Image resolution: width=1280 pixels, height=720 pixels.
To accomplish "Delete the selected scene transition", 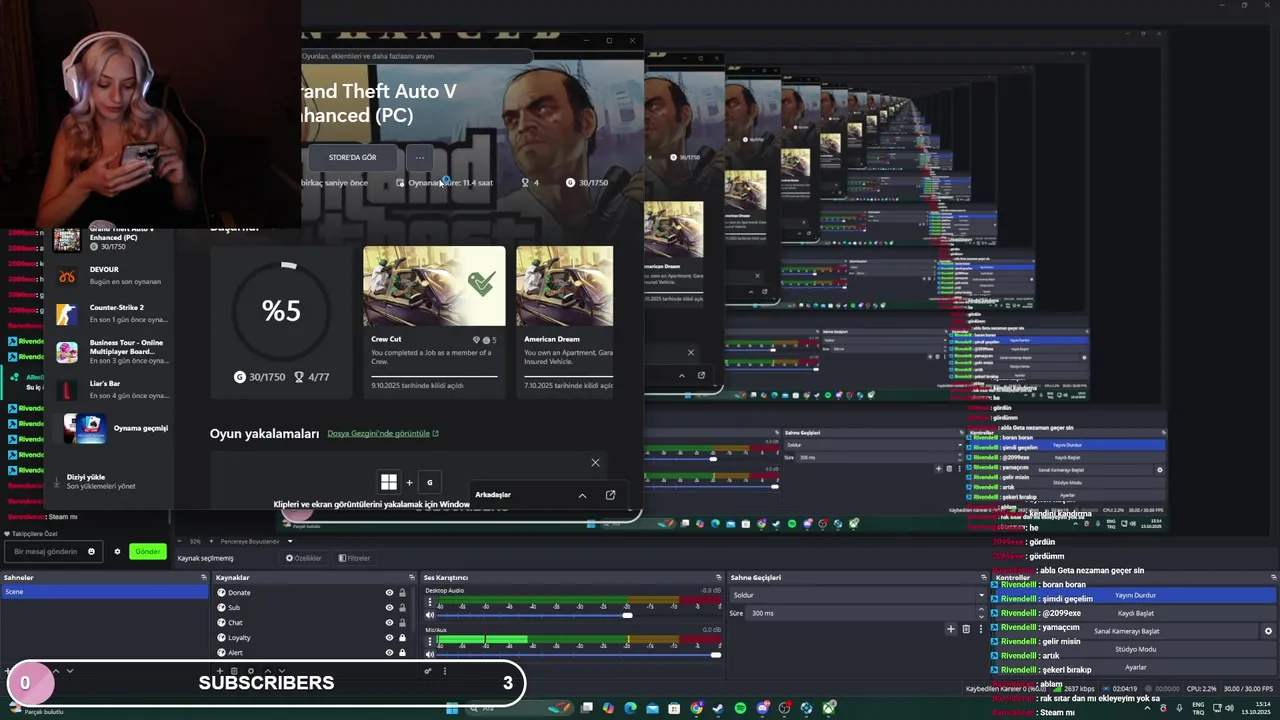I will point(966,629).
